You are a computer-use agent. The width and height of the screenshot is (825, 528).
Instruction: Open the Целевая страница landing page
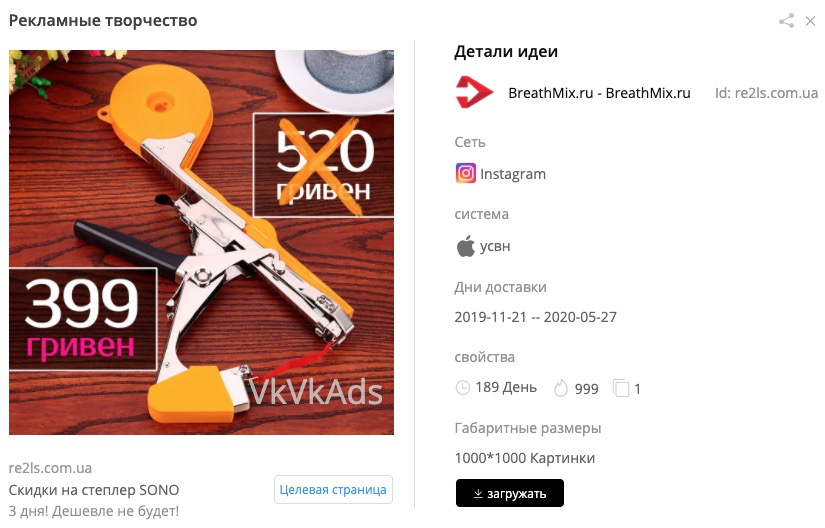click(x=333, y=490)
